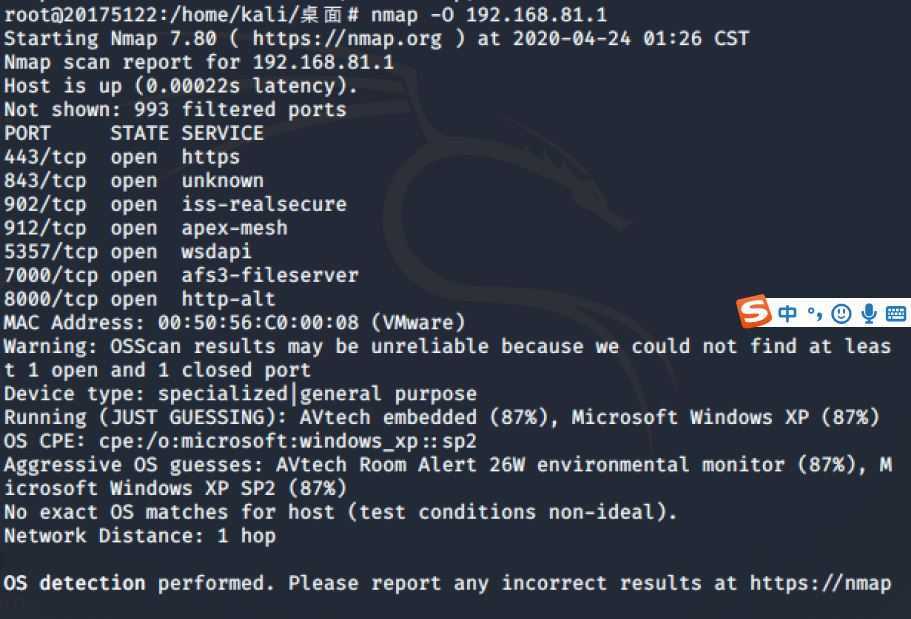
Task: Click the Sogou input method S logo
Action: (754, 312)
